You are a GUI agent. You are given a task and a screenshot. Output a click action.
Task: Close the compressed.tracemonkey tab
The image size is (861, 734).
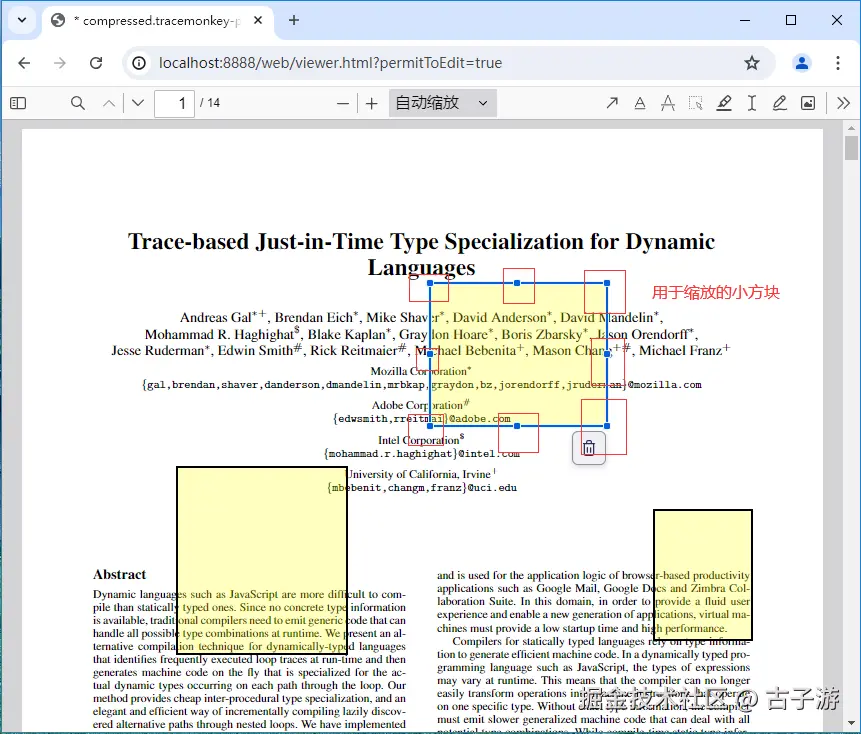click(258, 20)
